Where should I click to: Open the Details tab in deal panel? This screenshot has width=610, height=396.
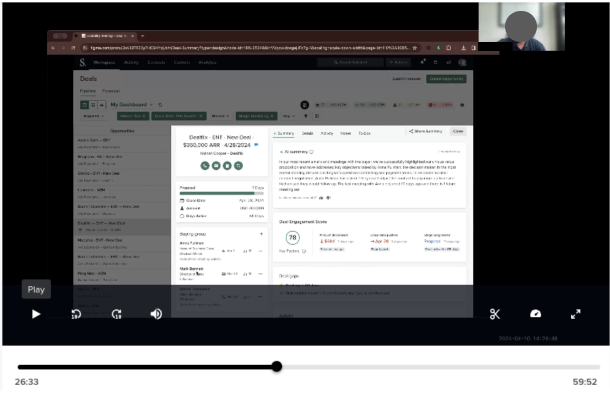[x=307, y=133]
